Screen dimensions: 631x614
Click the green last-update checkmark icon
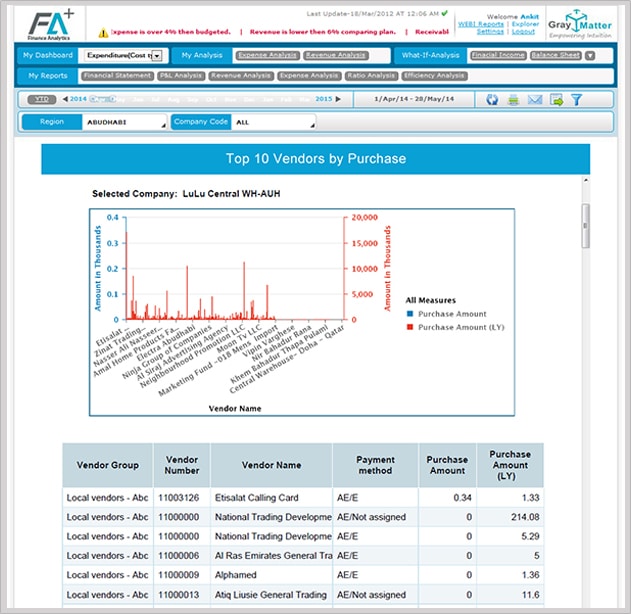pos(444,13)
